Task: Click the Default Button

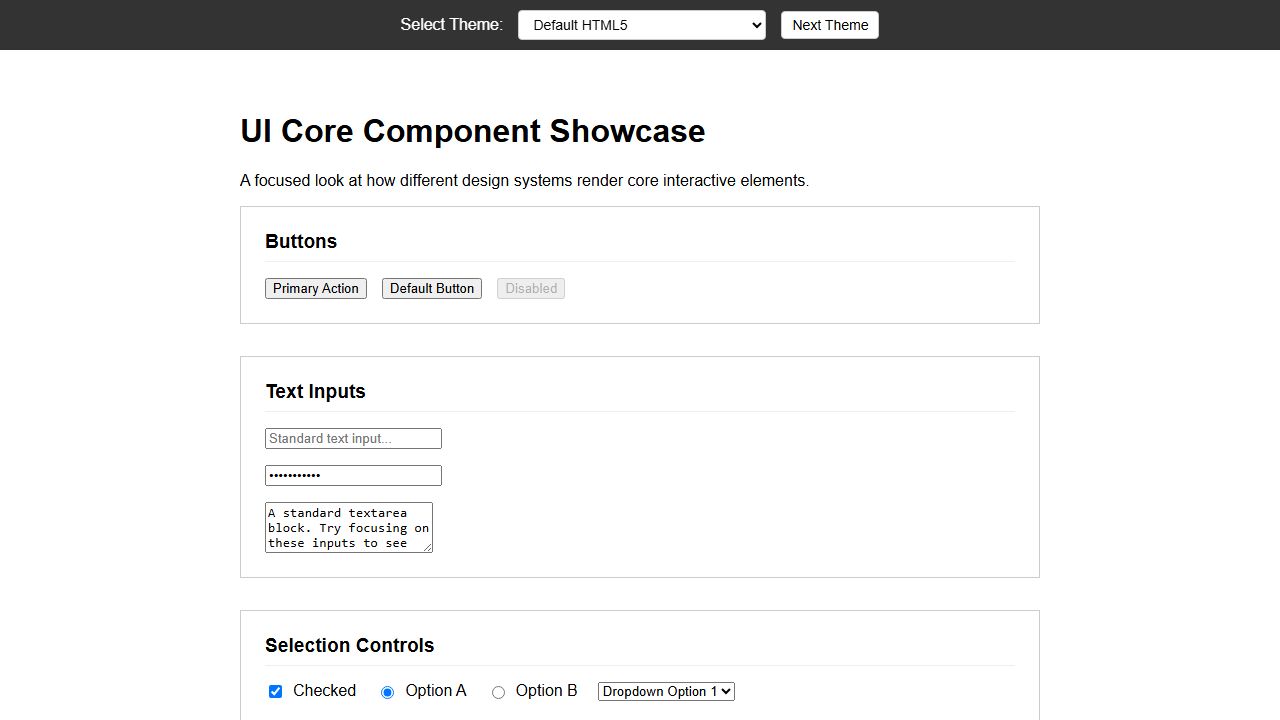Action: click(432, 288)
